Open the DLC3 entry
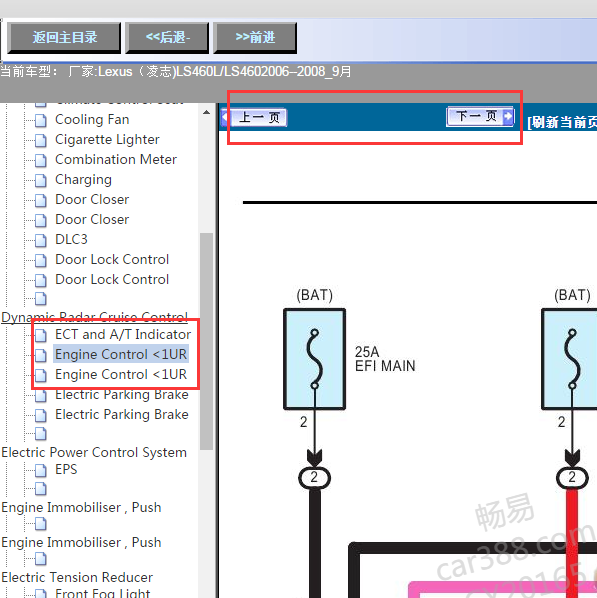This screenshot has width=597, height=598. pyautogui.click(x=71, y=239)
